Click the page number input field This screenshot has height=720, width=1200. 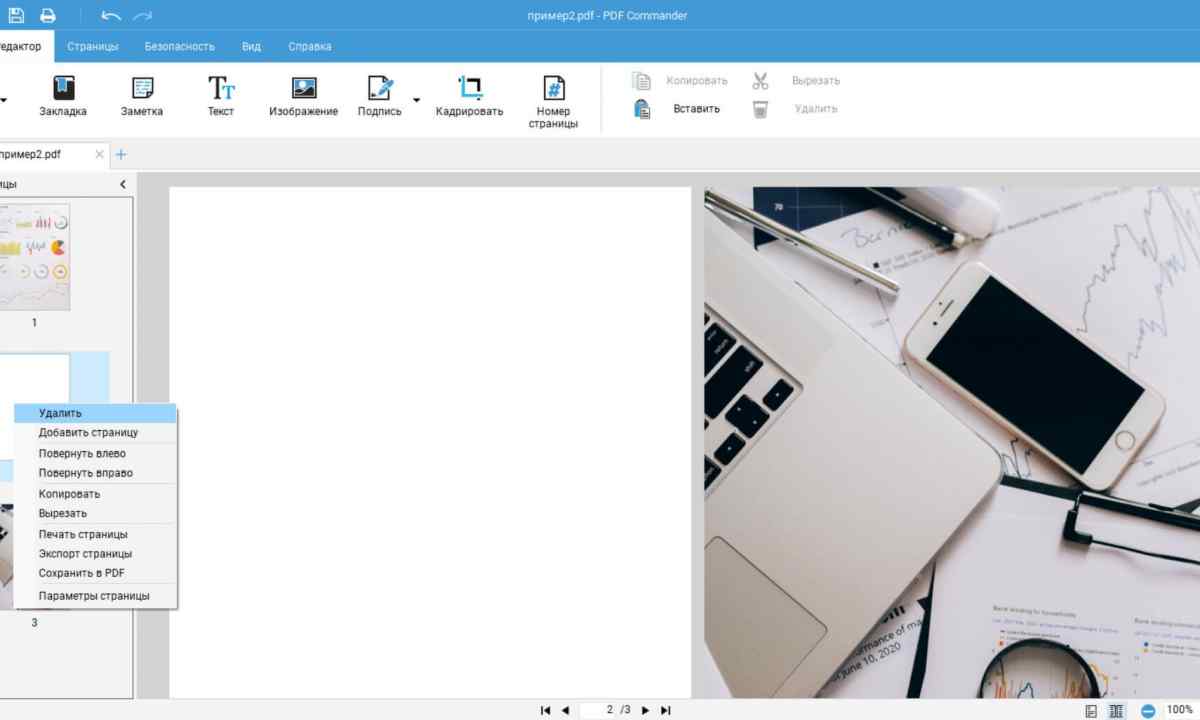pos(598,710)
